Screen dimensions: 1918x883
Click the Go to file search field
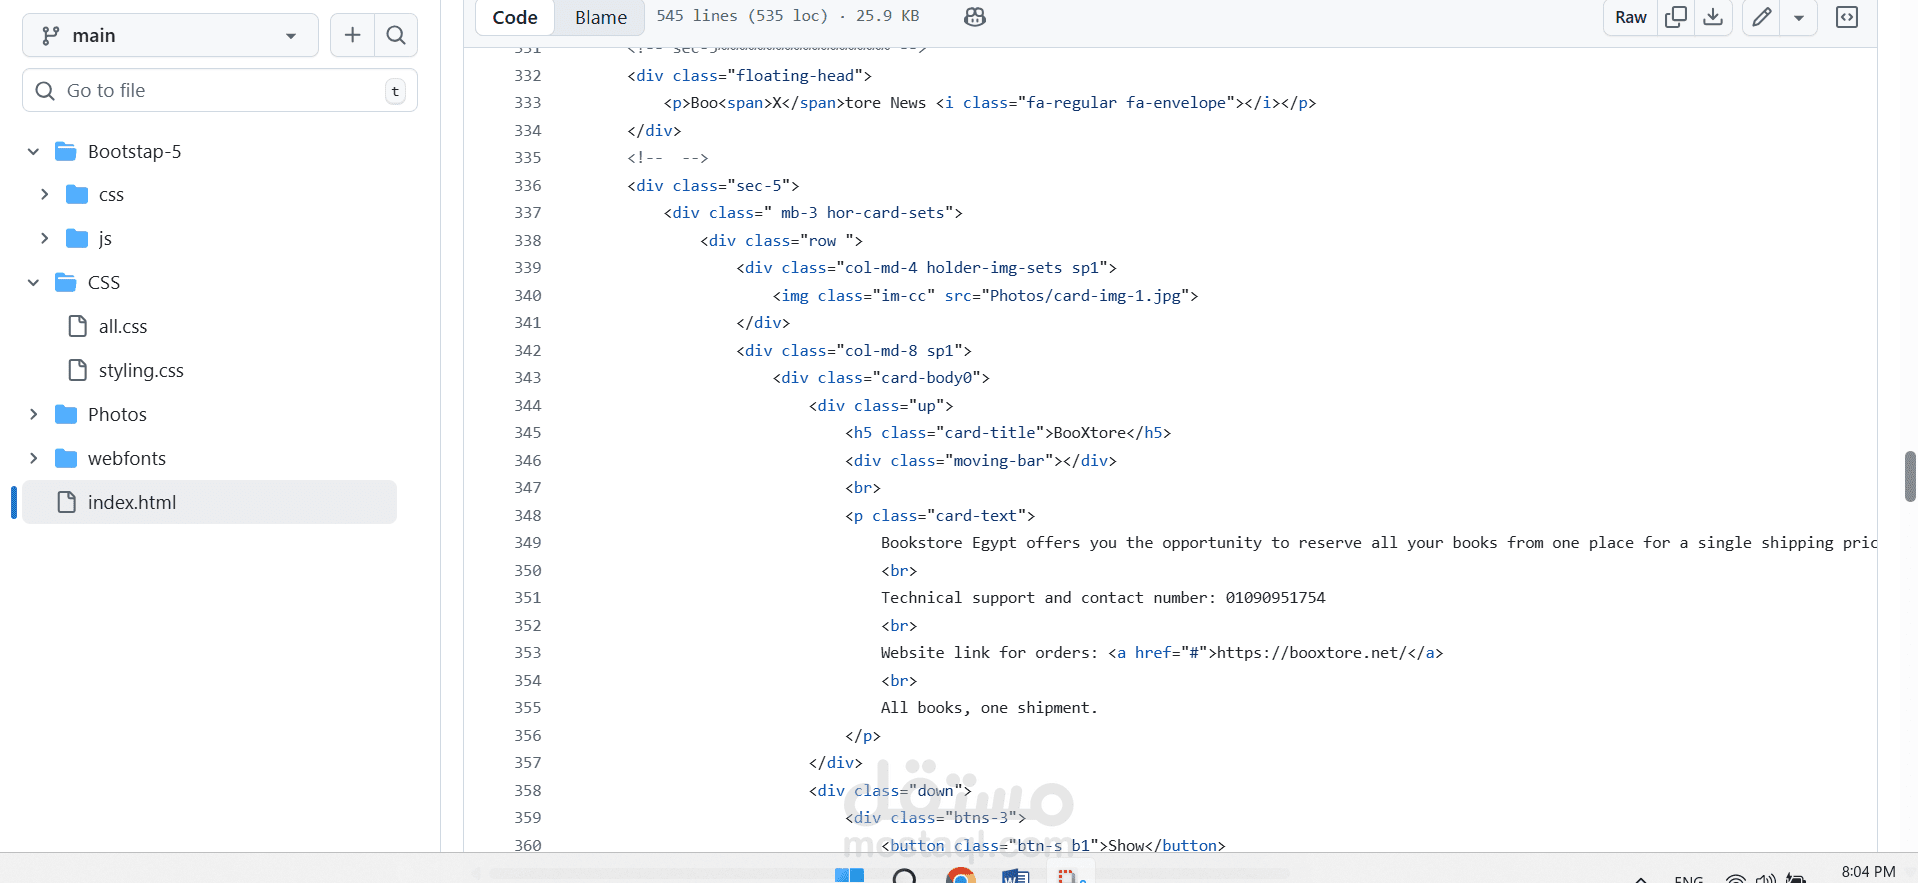(220, 91)
